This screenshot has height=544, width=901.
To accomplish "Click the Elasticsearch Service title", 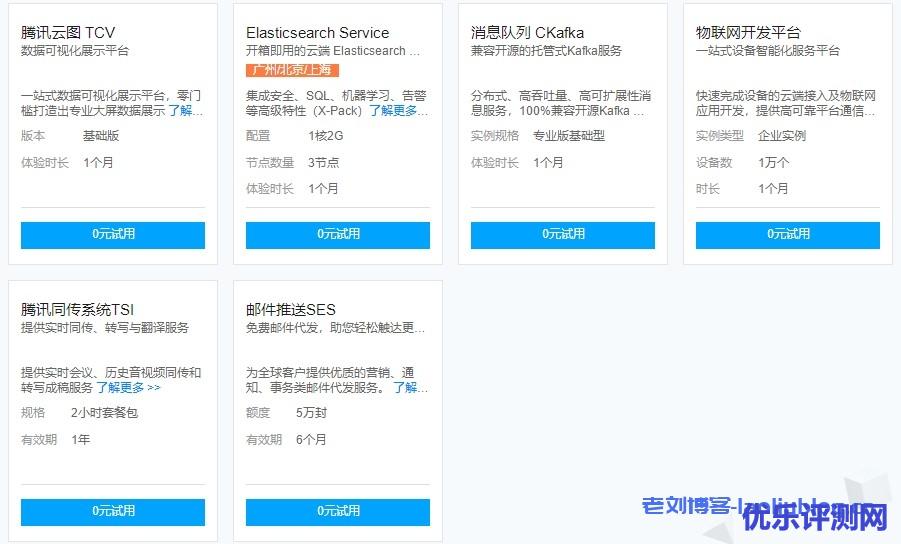I will point(317,33).
